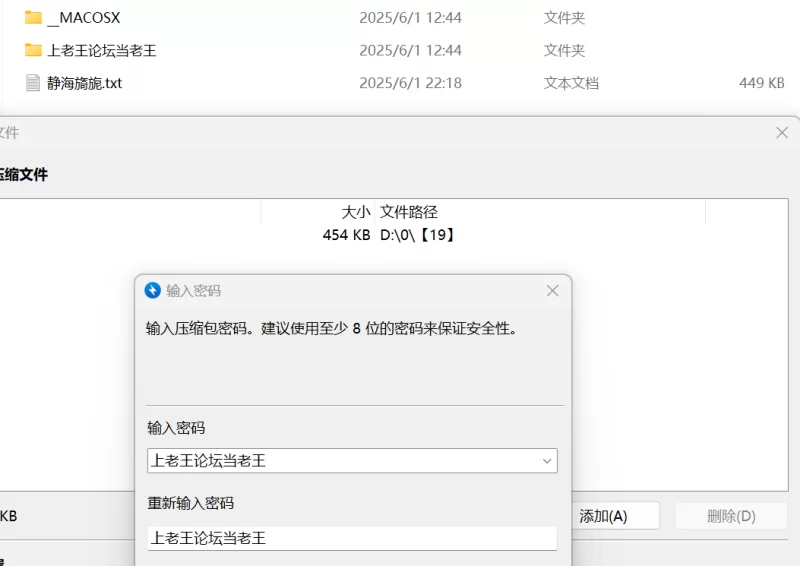Click the 文件夹 type cell of __MACOSX row
Viewport: 800px width, 566px height.
tap(564, 18)
